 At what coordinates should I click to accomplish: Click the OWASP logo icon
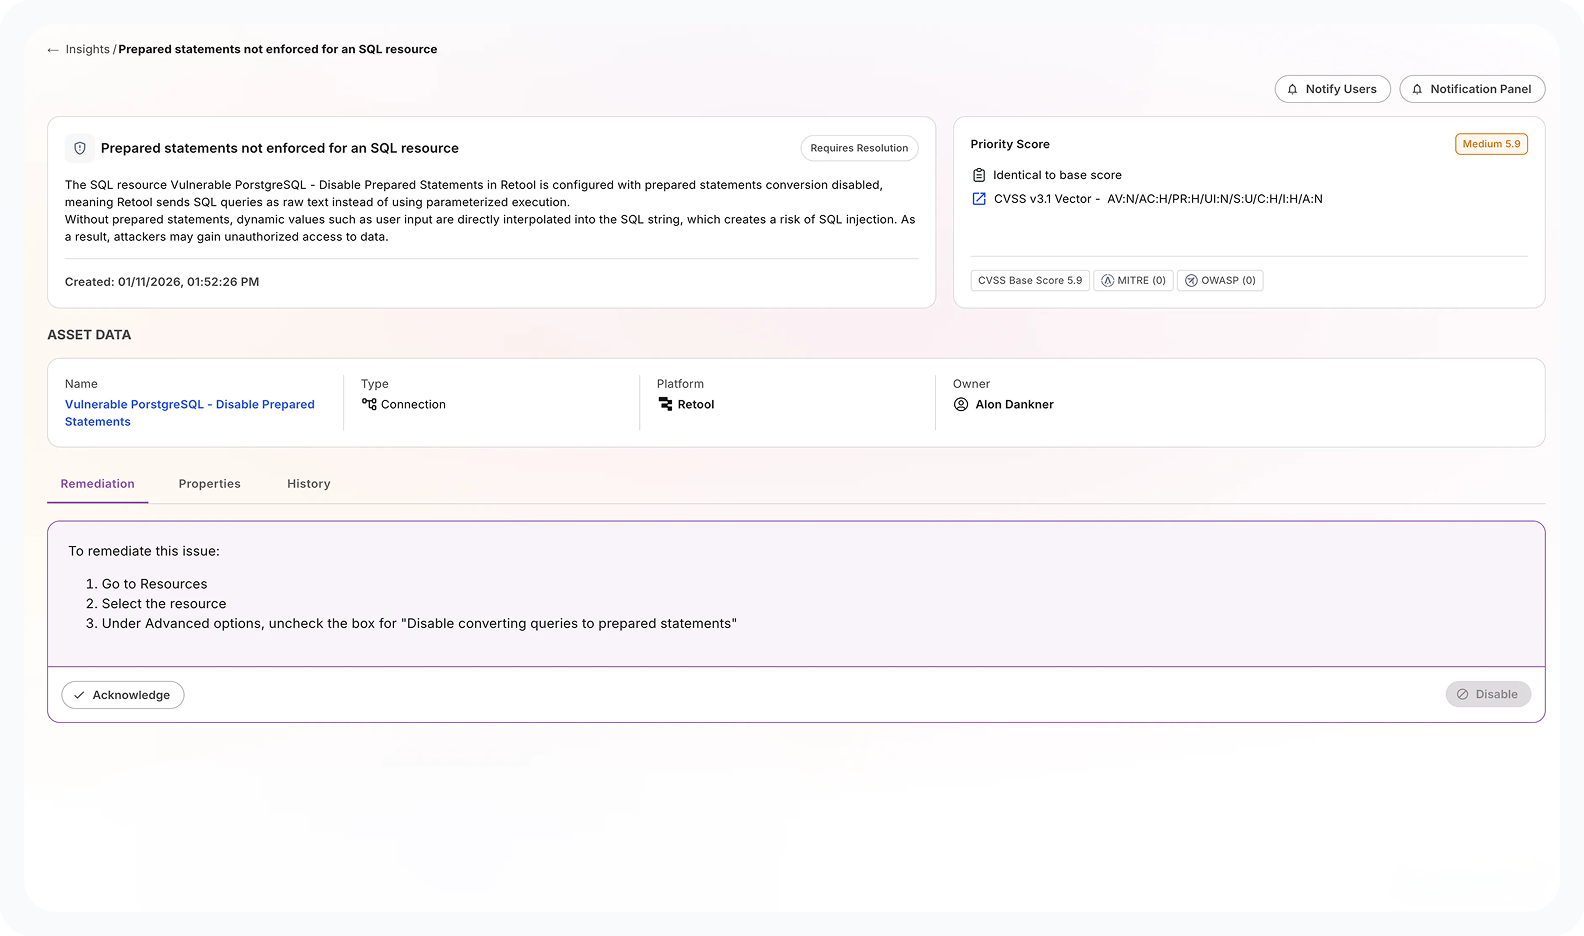[1191, 281]
